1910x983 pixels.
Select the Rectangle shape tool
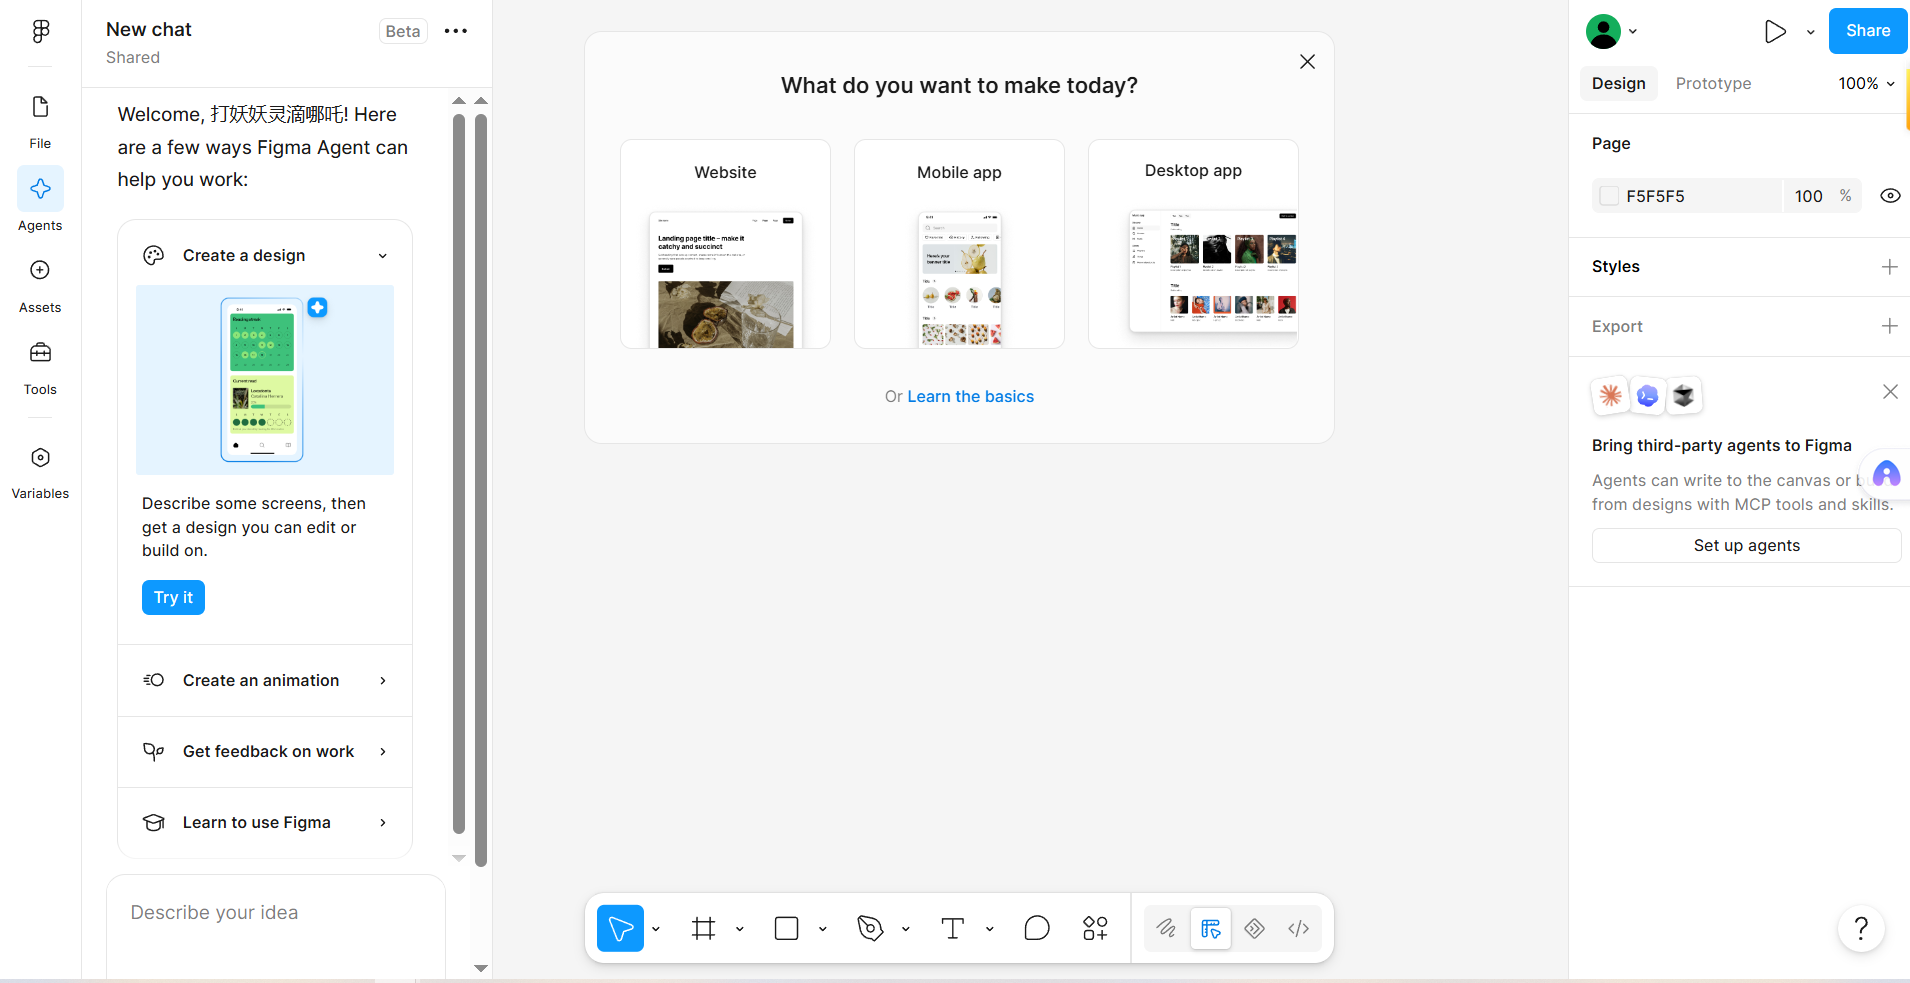(x=787, y=929)
